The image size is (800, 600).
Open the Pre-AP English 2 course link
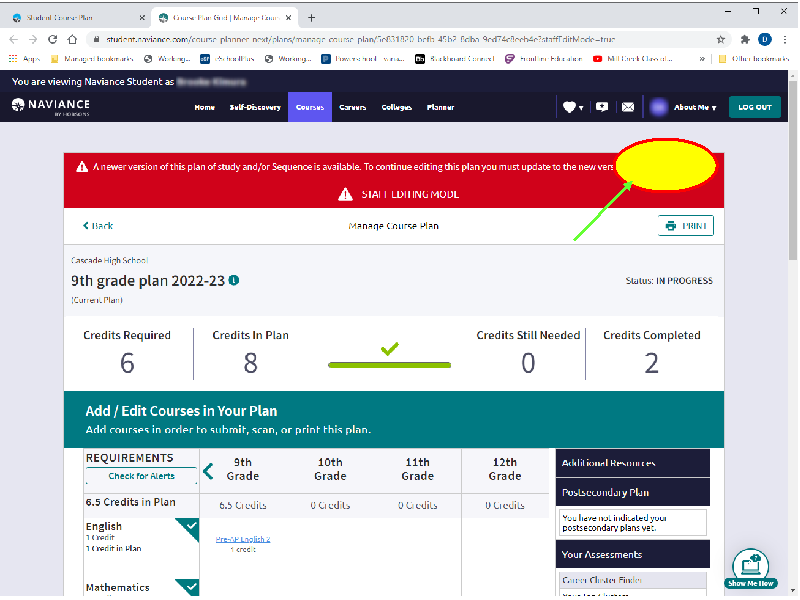tap(243, 539)
